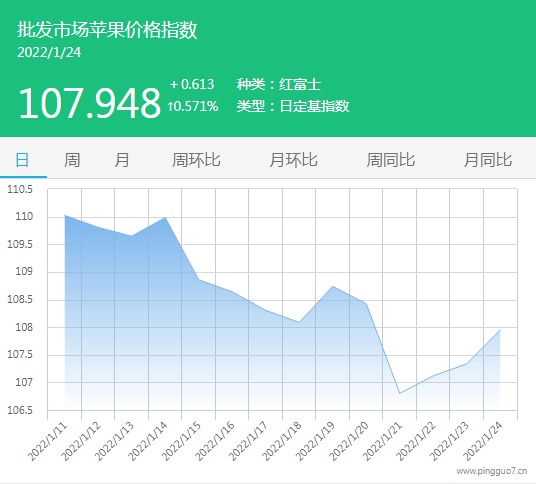The image size is (536, 484).
Task: Open the 月同比 tab
Action: click(x=488, y=160)
